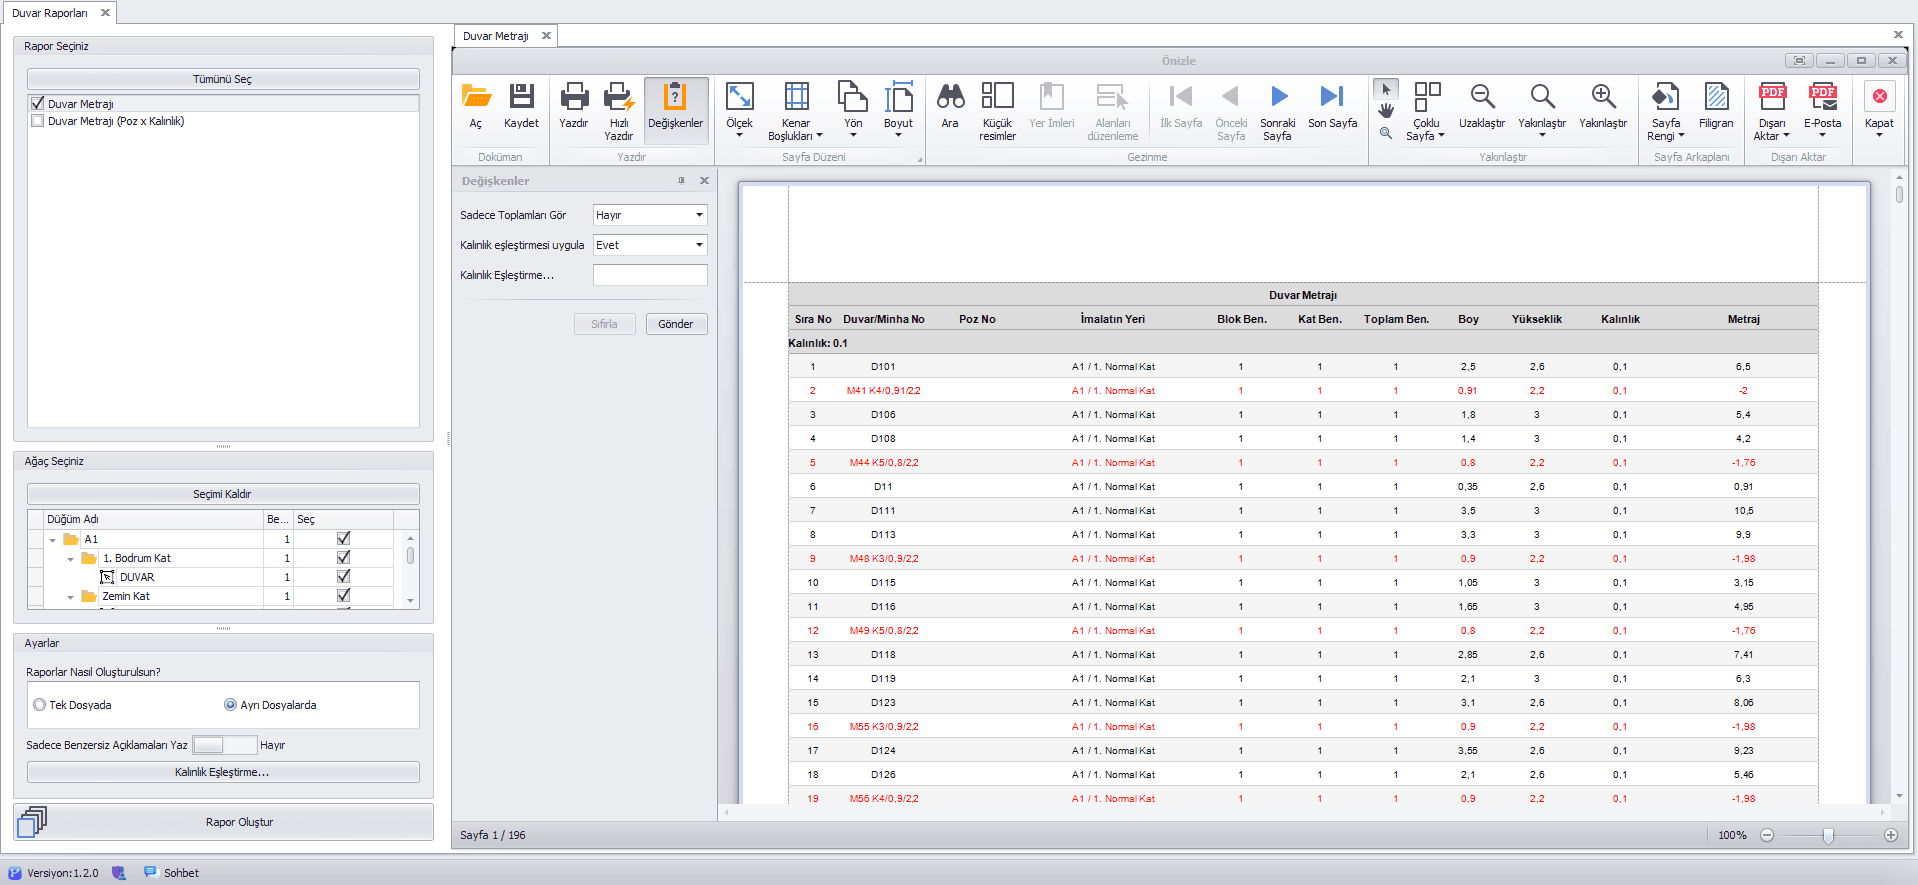
Task: Click the Rapor Oluştur button
Action: coord(223,822)
